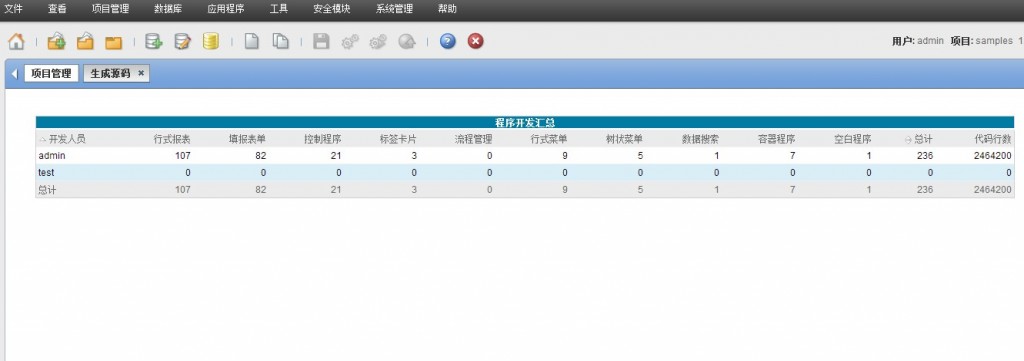Click the 控制程序 column header
The height and width of the screenshot is (361, 1024).
(323, 139)
